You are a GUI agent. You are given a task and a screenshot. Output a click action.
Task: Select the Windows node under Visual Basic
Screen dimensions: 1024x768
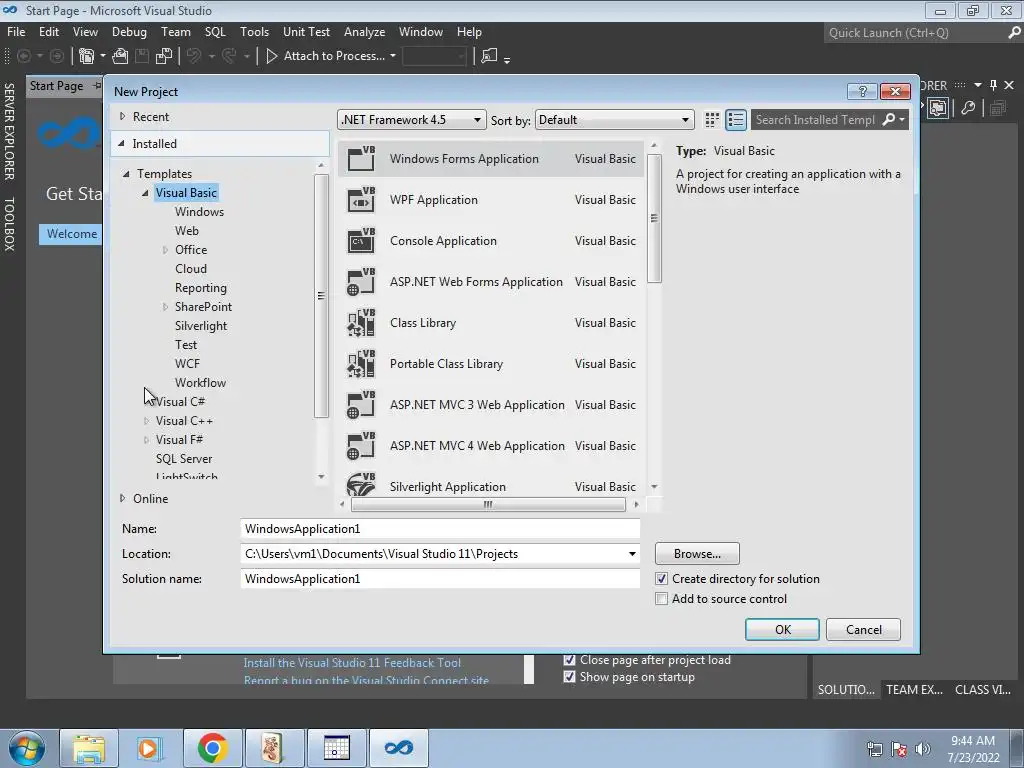click(x=199, y=212)
